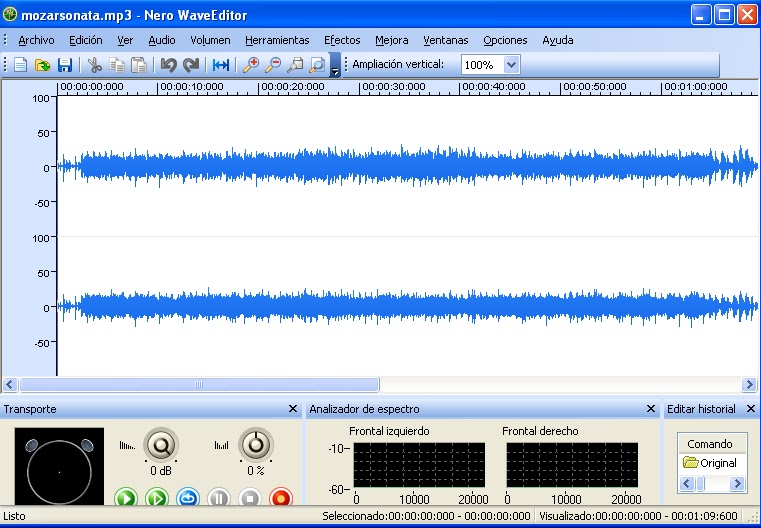Click the second green play button
Image resolution: width=761 pixels, height=528 pixels.
[157, 498]
